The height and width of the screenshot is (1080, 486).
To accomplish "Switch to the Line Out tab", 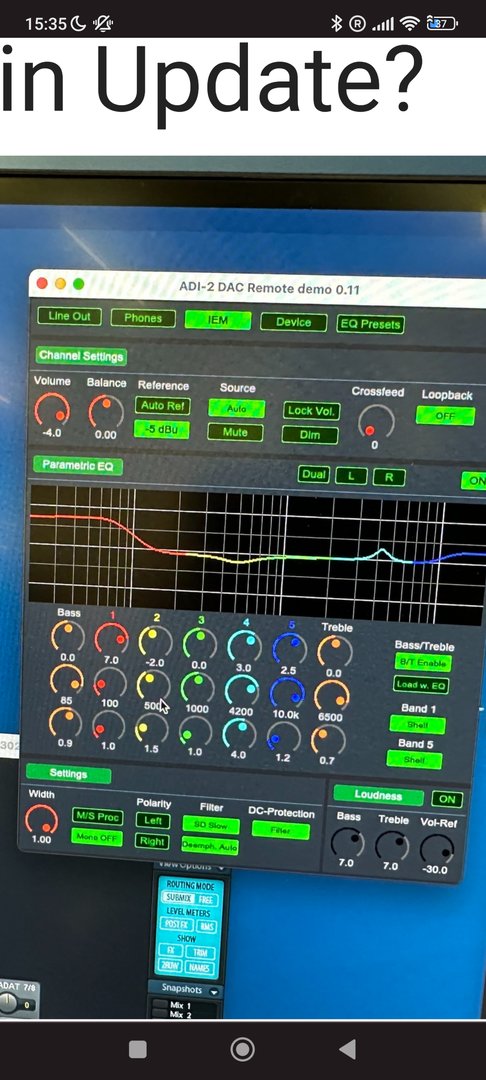I will click(x=70, y=316).
